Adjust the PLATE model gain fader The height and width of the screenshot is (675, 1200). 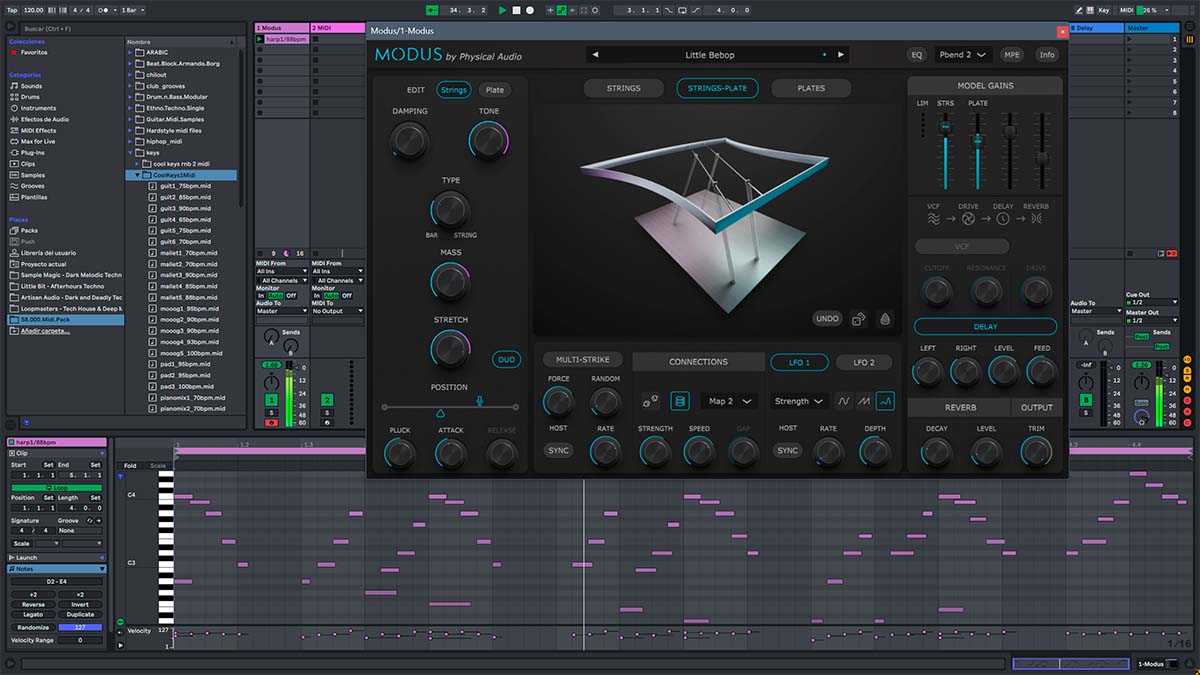point(978,141)
